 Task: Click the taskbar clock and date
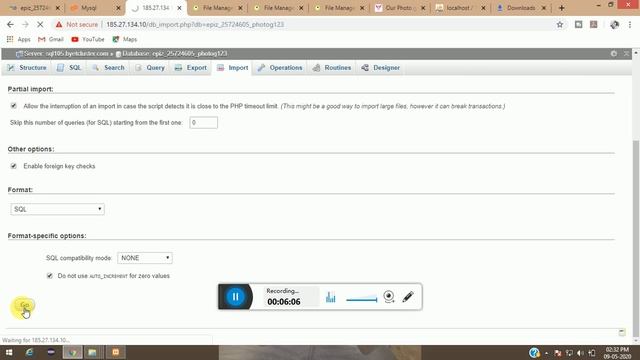(x=617, y=353)
